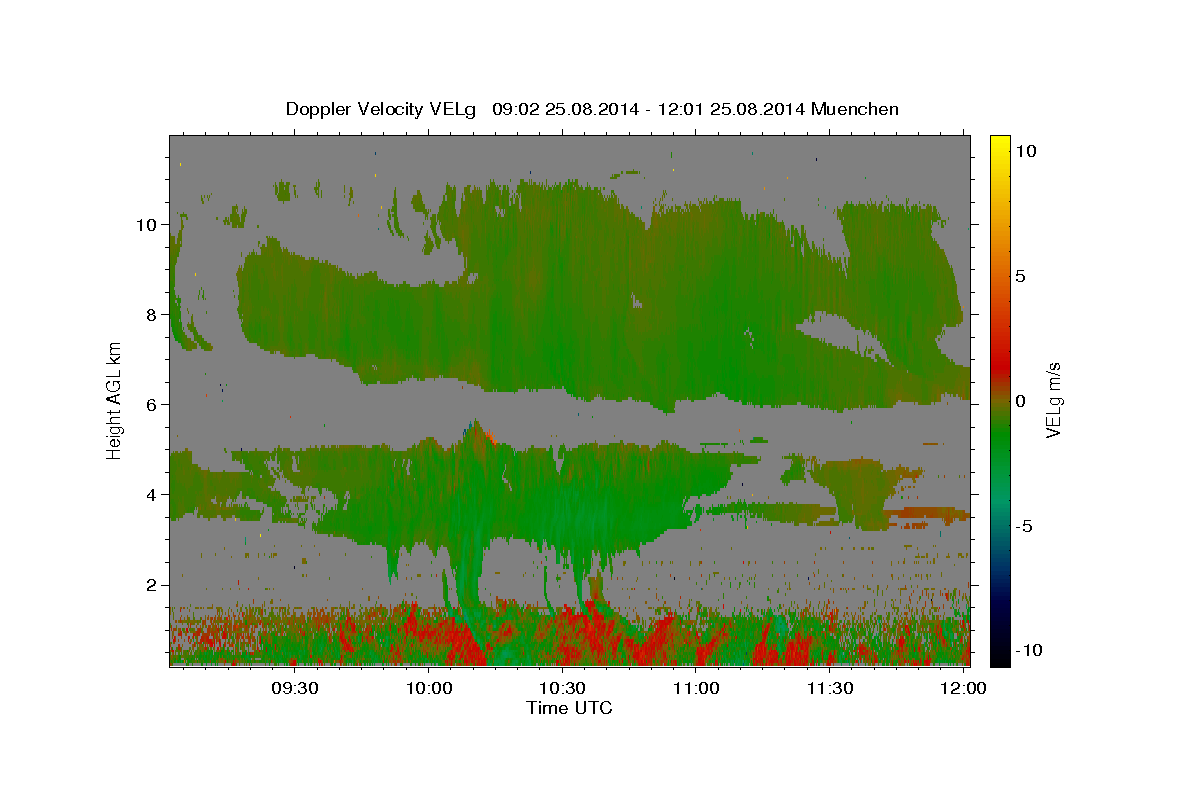The height and width of the screenshot is (800, 1200).
Task: Click the yellow top of the colorbar
Action: pyautogui.click(x=1000, y=145)
